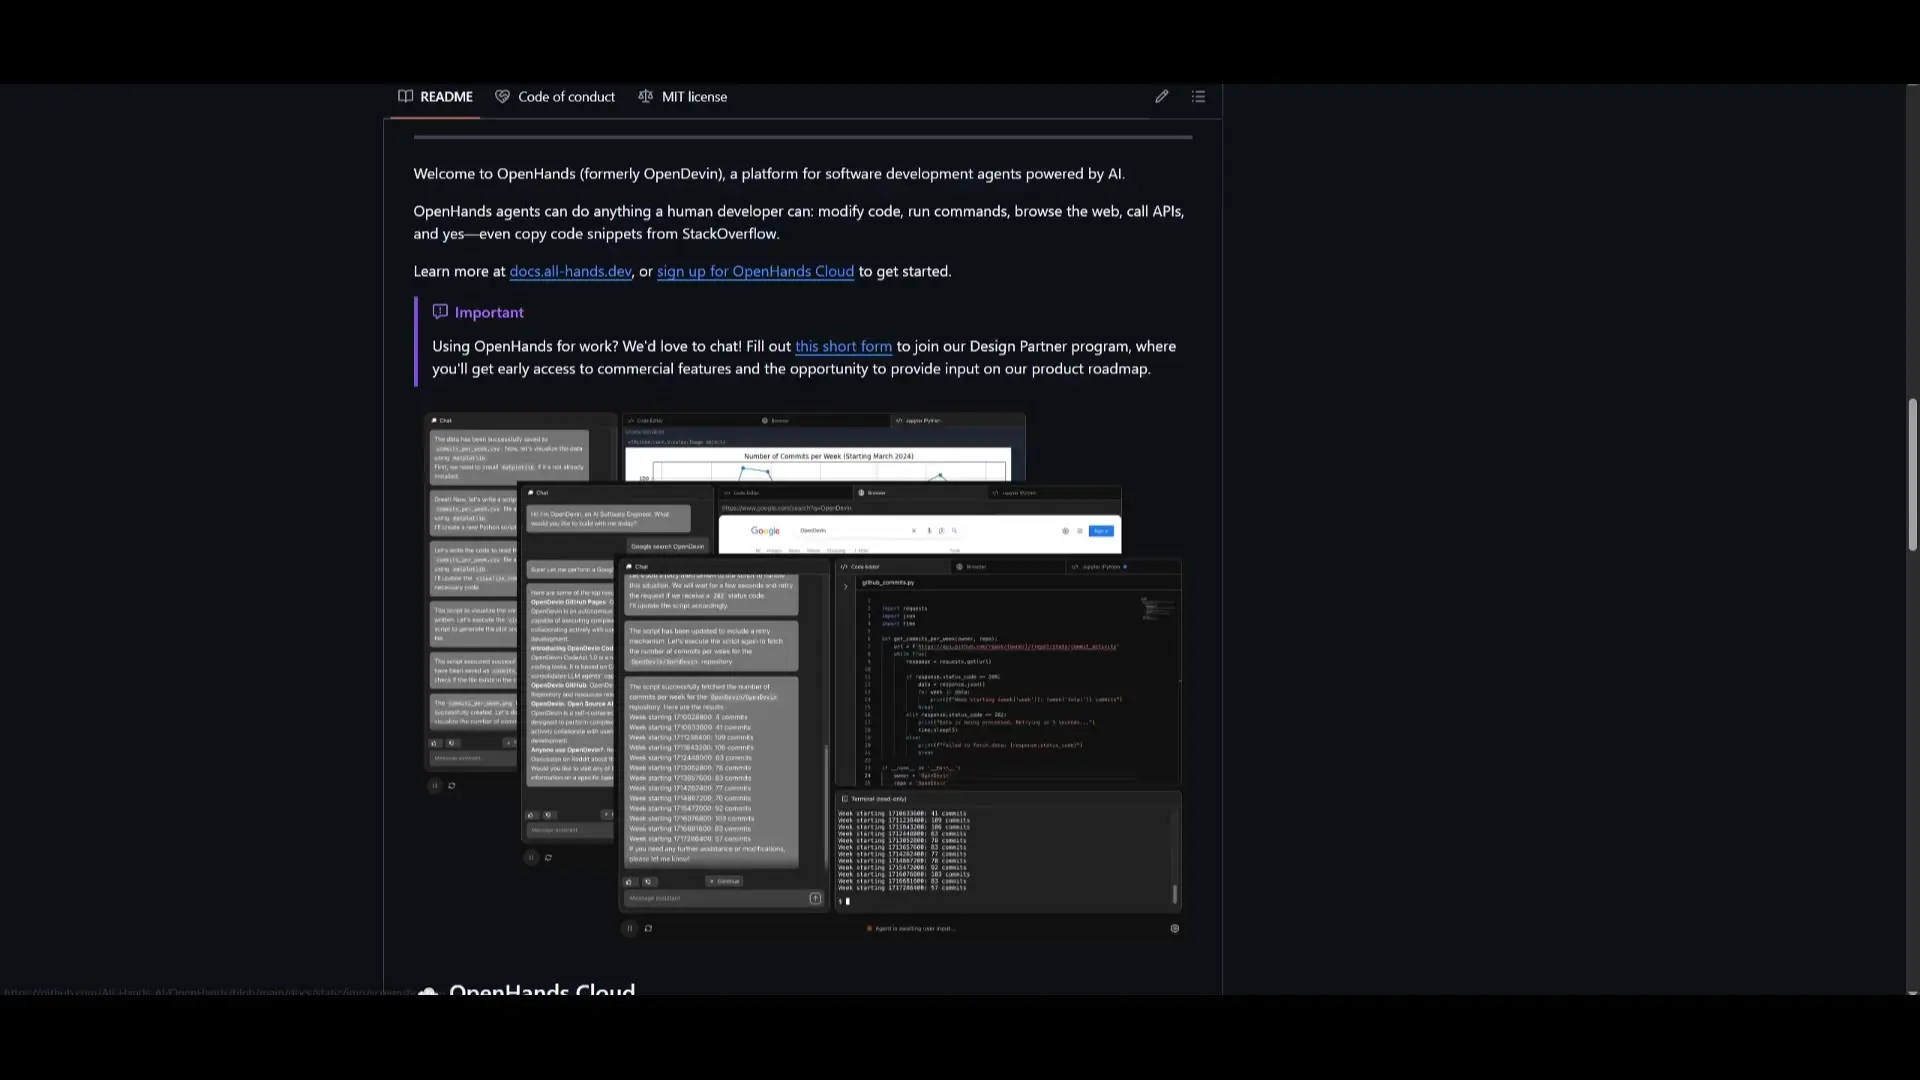
Task: Click the Terminal panel header in screenshot
Action: [1008, 799]
